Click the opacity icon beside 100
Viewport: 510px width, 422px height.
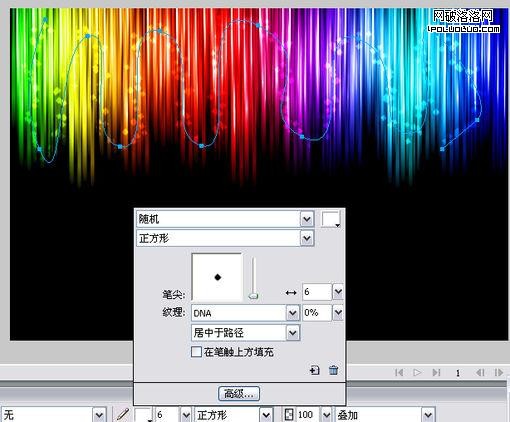click(x=289, y=415)
